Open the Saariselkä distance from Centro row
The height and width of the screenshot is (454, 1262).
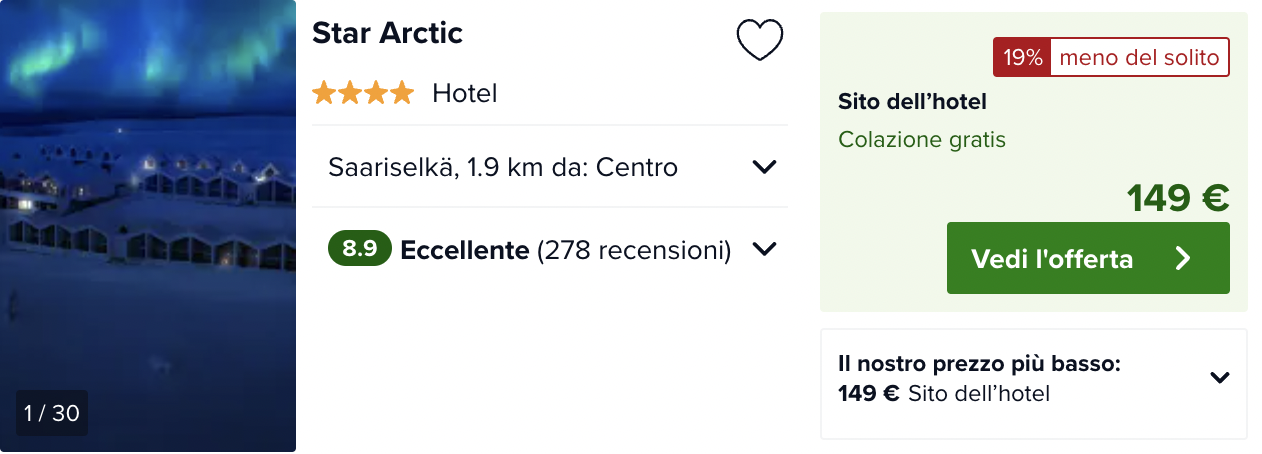click(550, 167)
